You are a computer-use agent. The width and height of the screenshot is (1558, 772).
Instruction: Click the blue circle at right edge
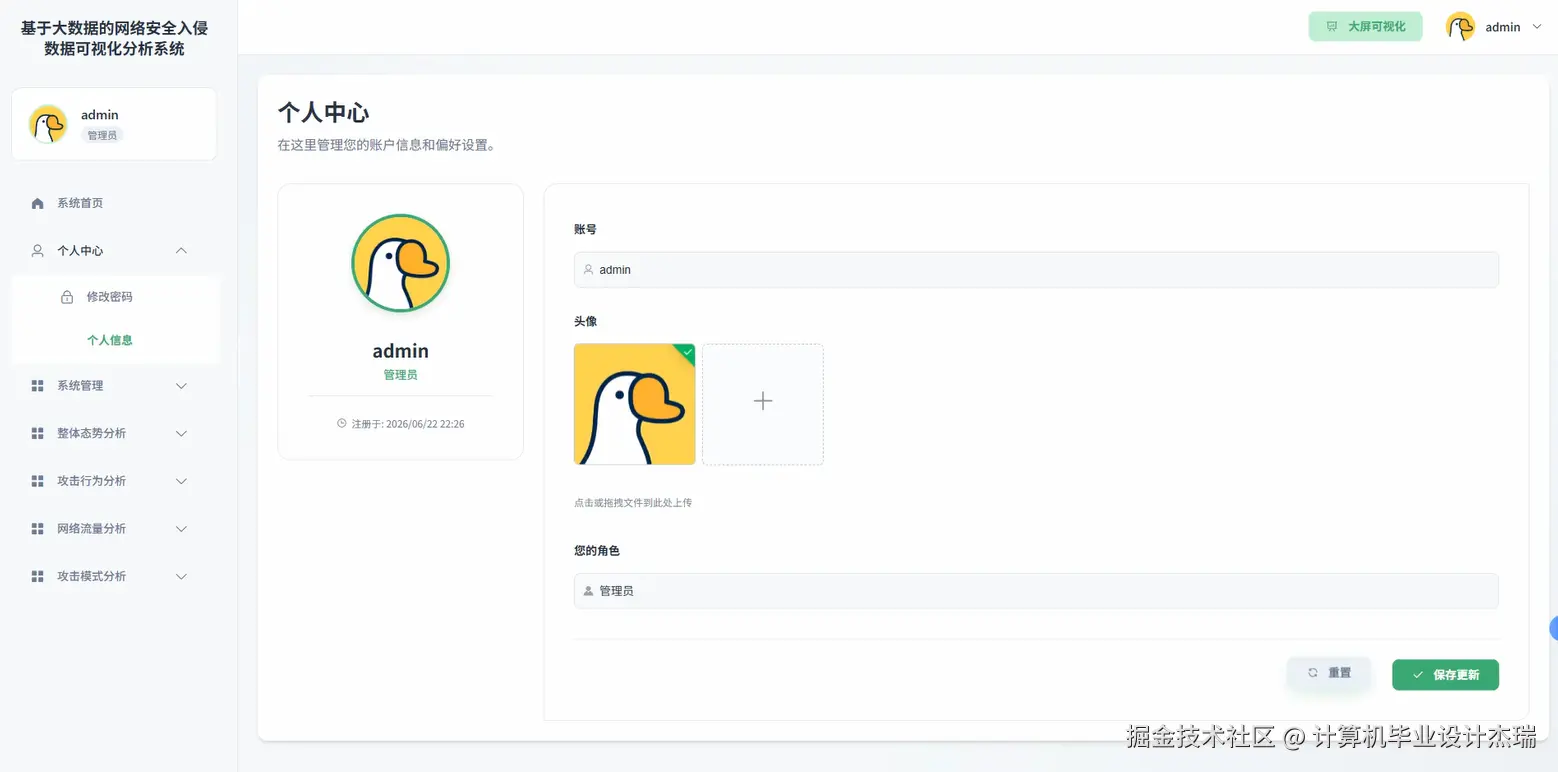point(1554,628)
